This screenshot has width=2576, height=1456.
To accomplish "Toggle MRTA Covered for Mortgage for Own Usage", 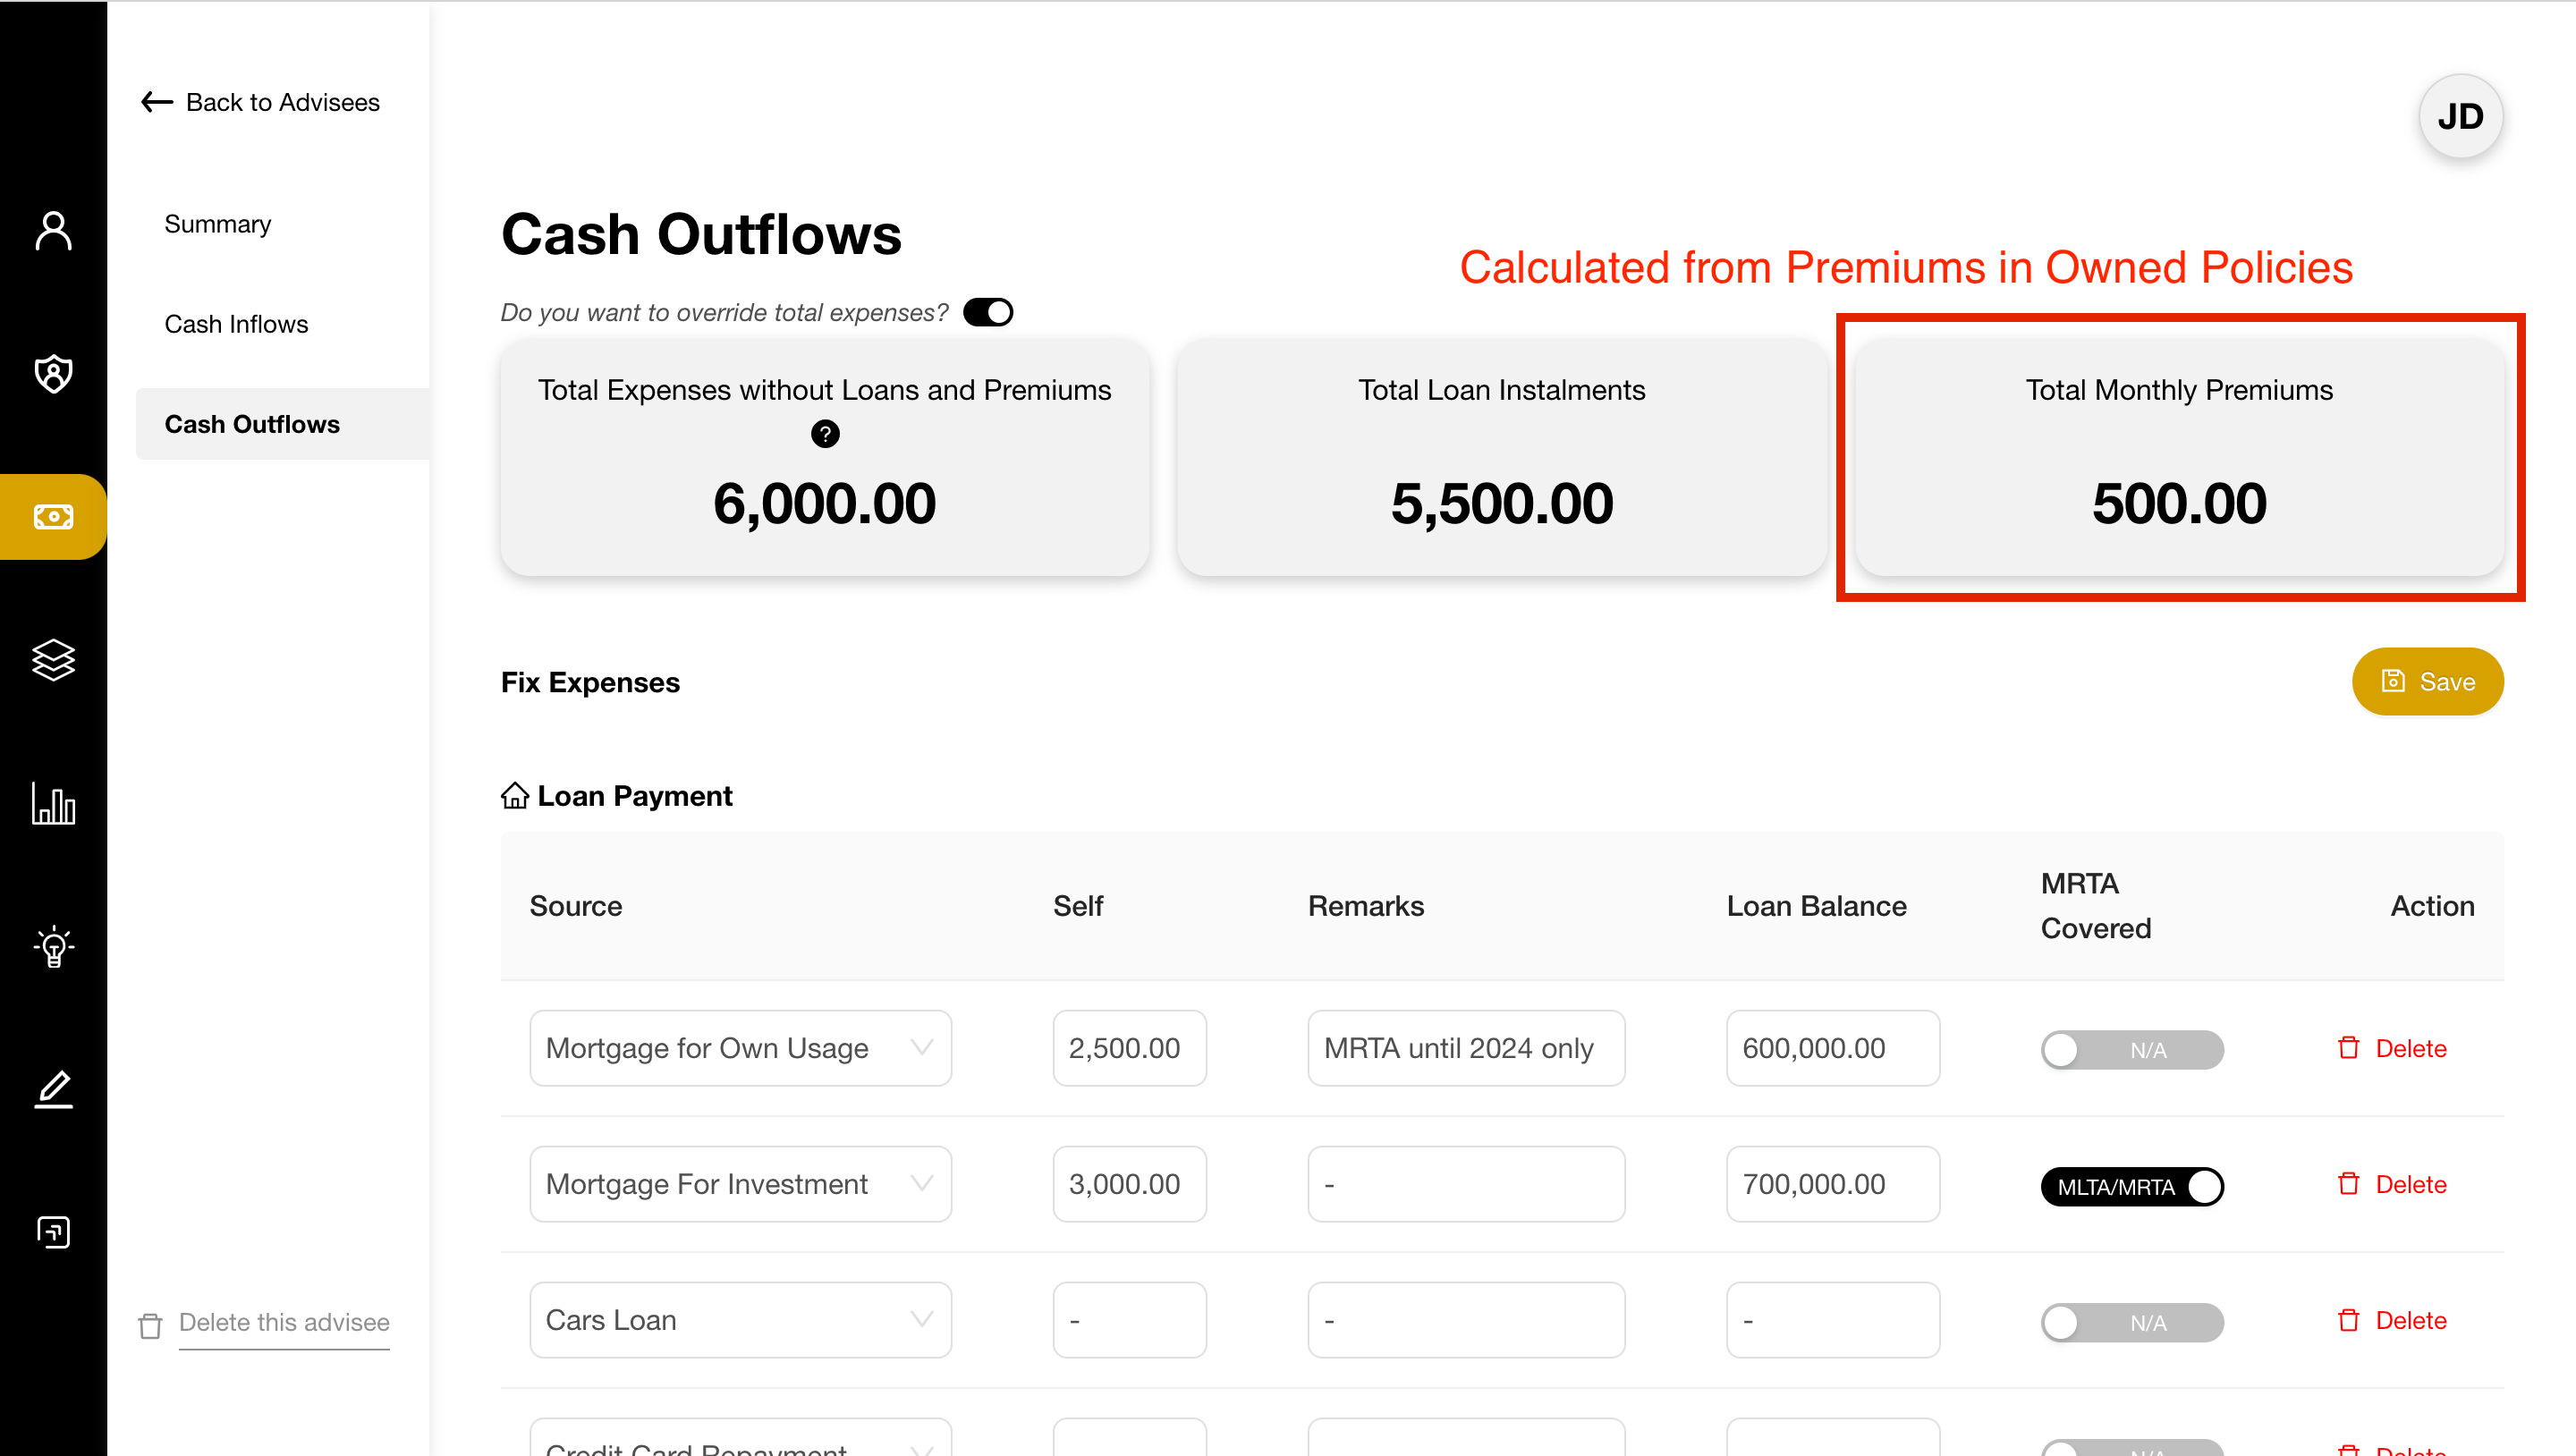I will 2132,1050.
